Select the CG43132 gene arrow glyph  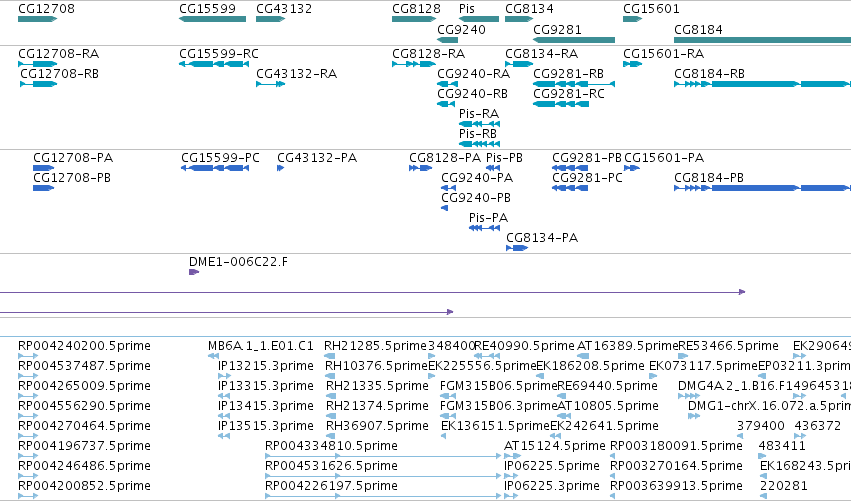point(270,19)
